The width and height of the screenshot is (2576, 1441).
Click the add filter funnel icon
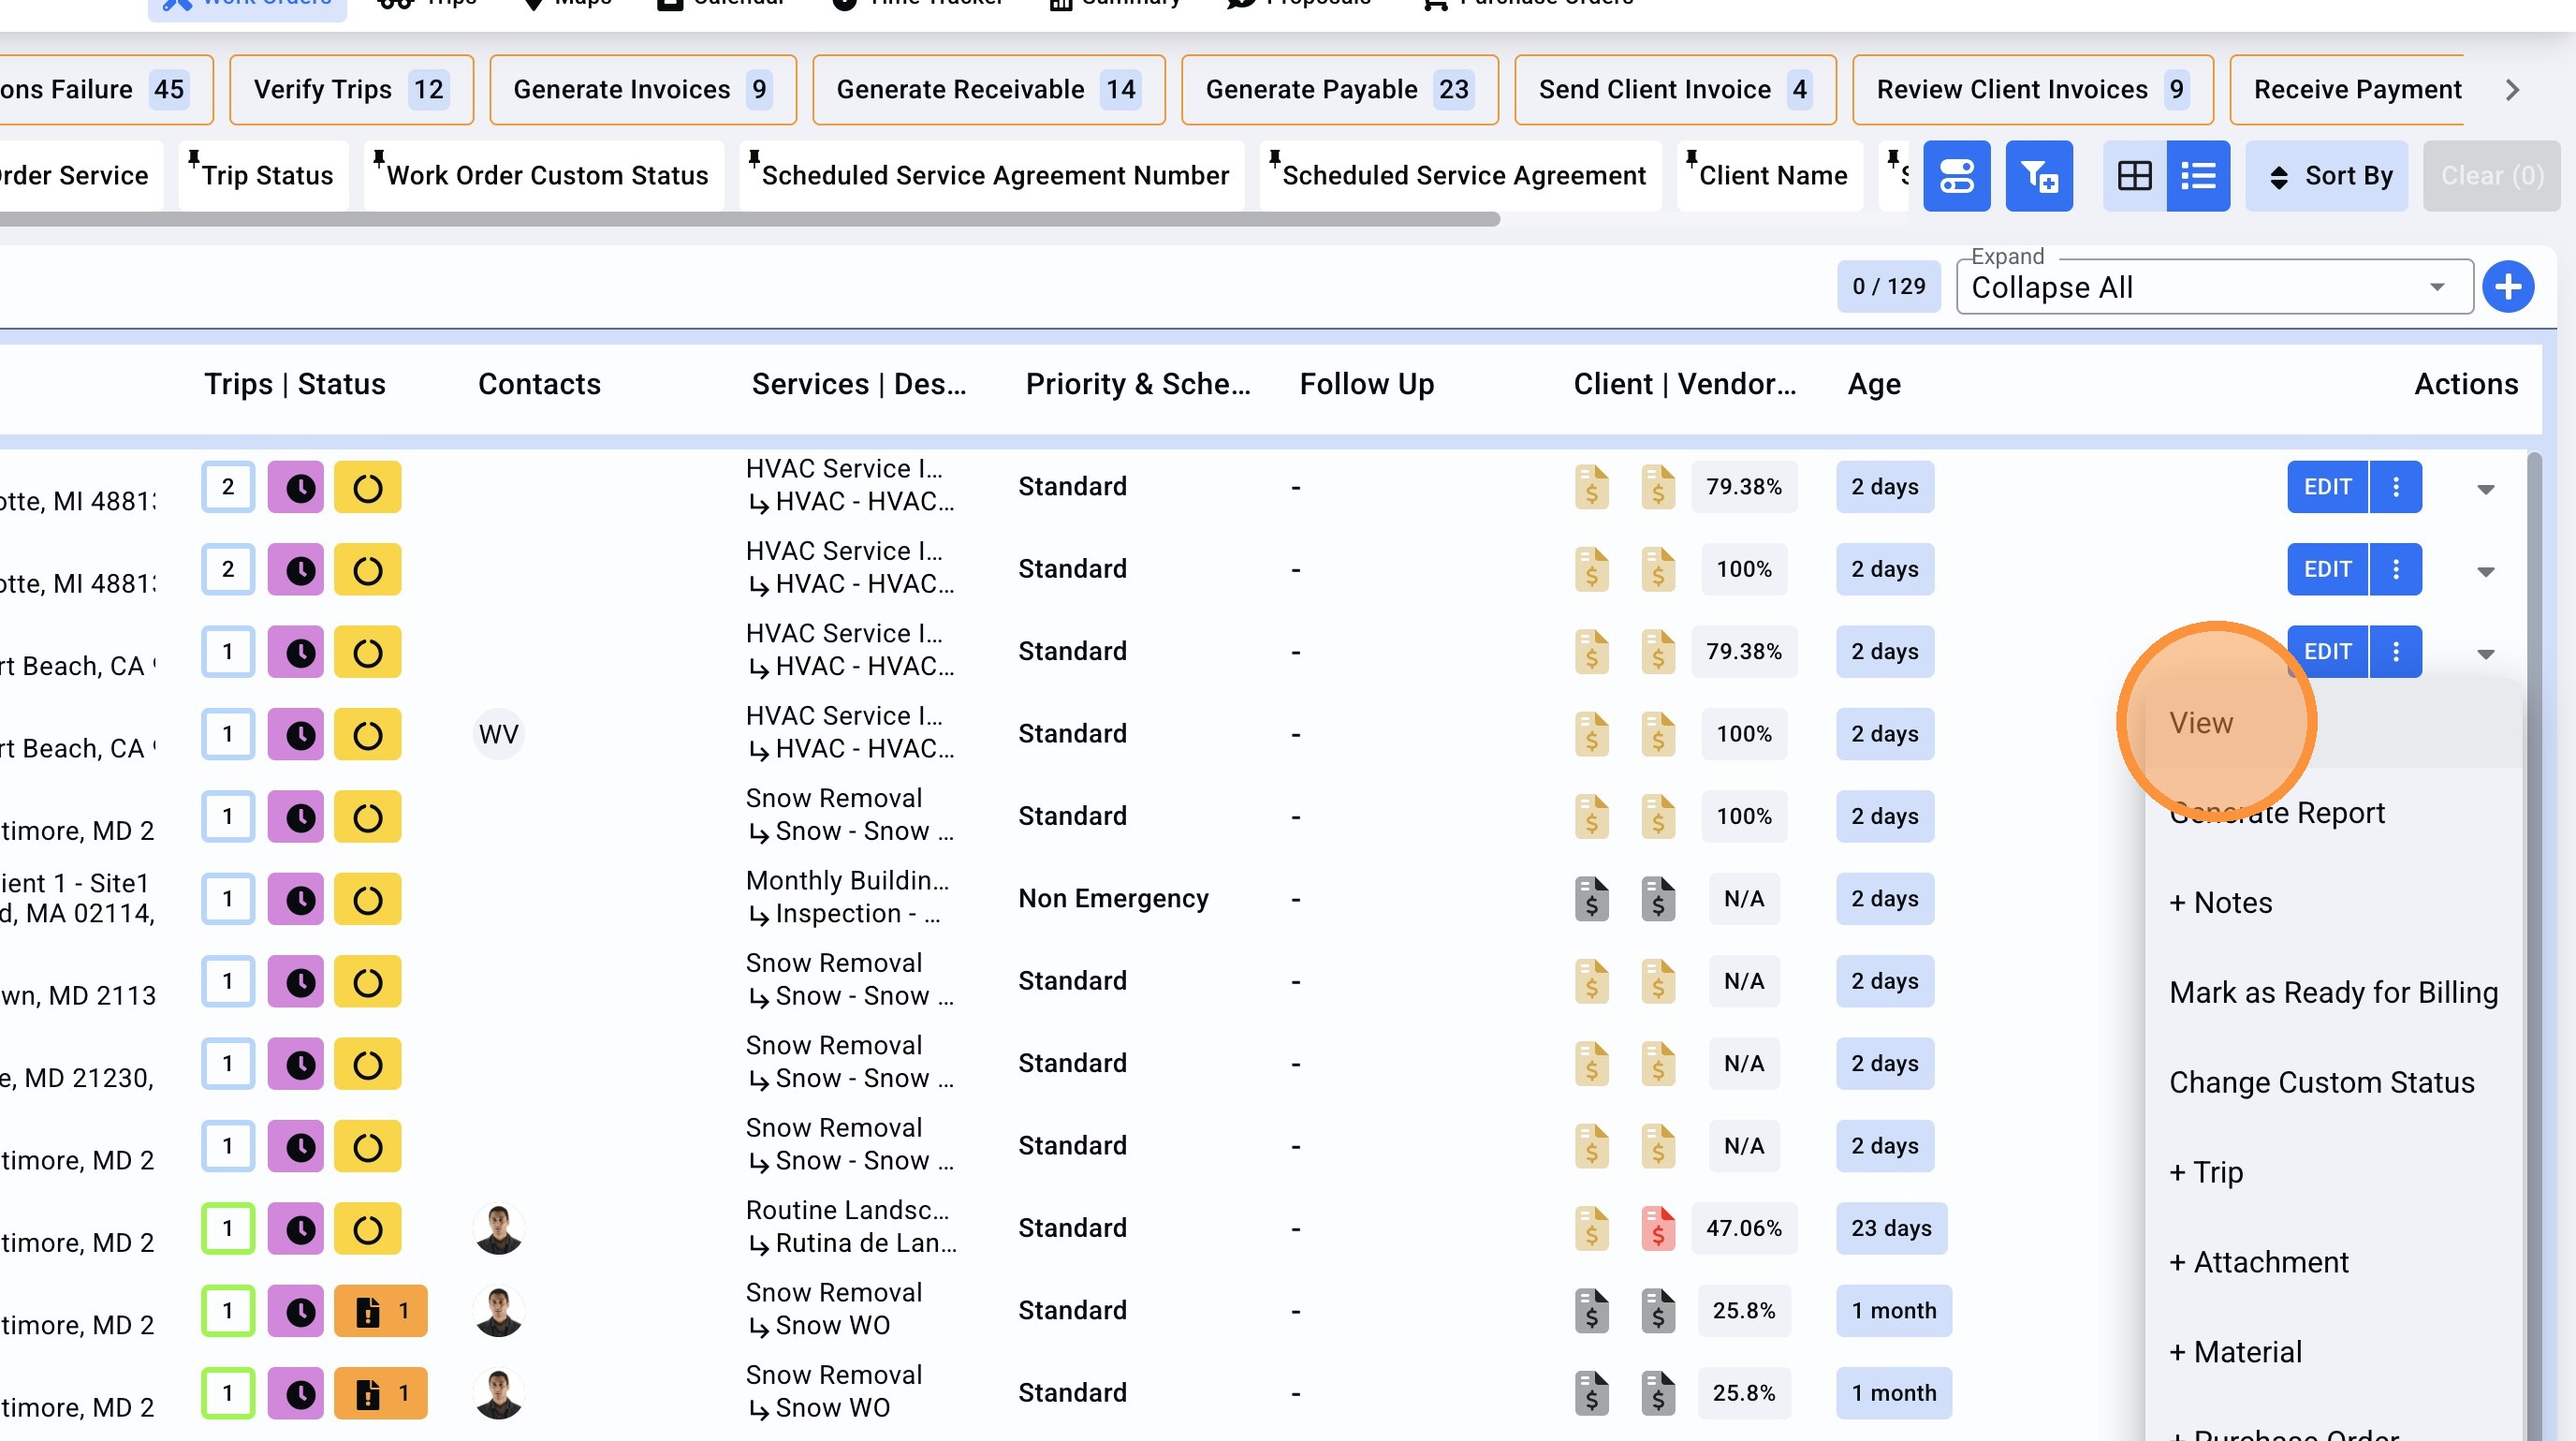click(x=2038, y=176)
